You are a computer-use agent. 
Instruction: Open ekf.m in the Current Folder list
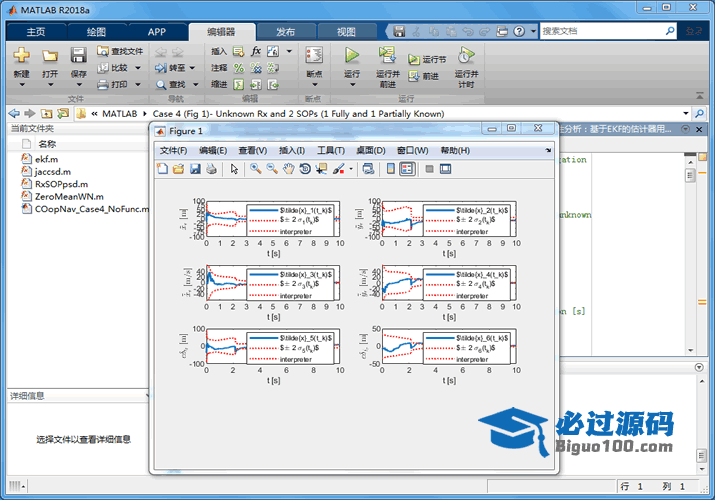click(x=46, y=159)
